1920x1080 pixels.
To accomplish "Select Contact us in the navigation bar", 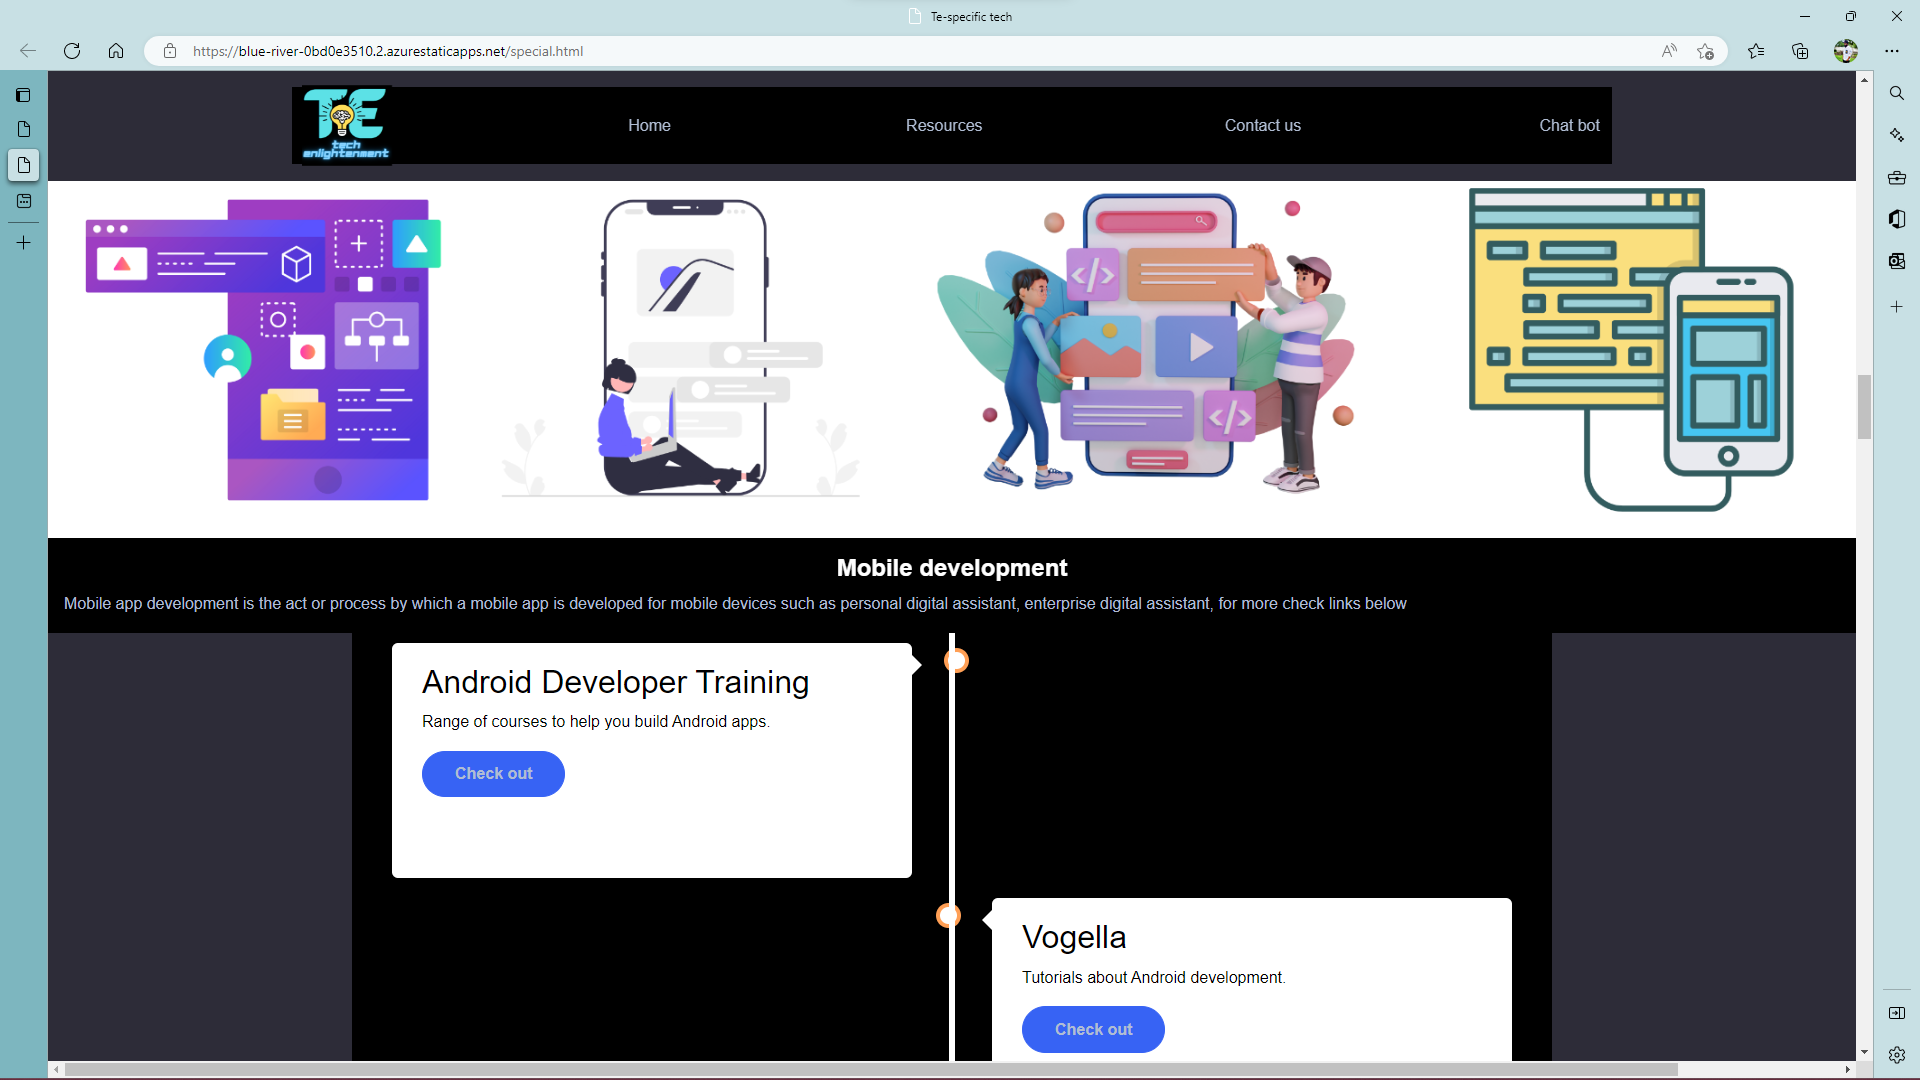I will (1262, 125).
